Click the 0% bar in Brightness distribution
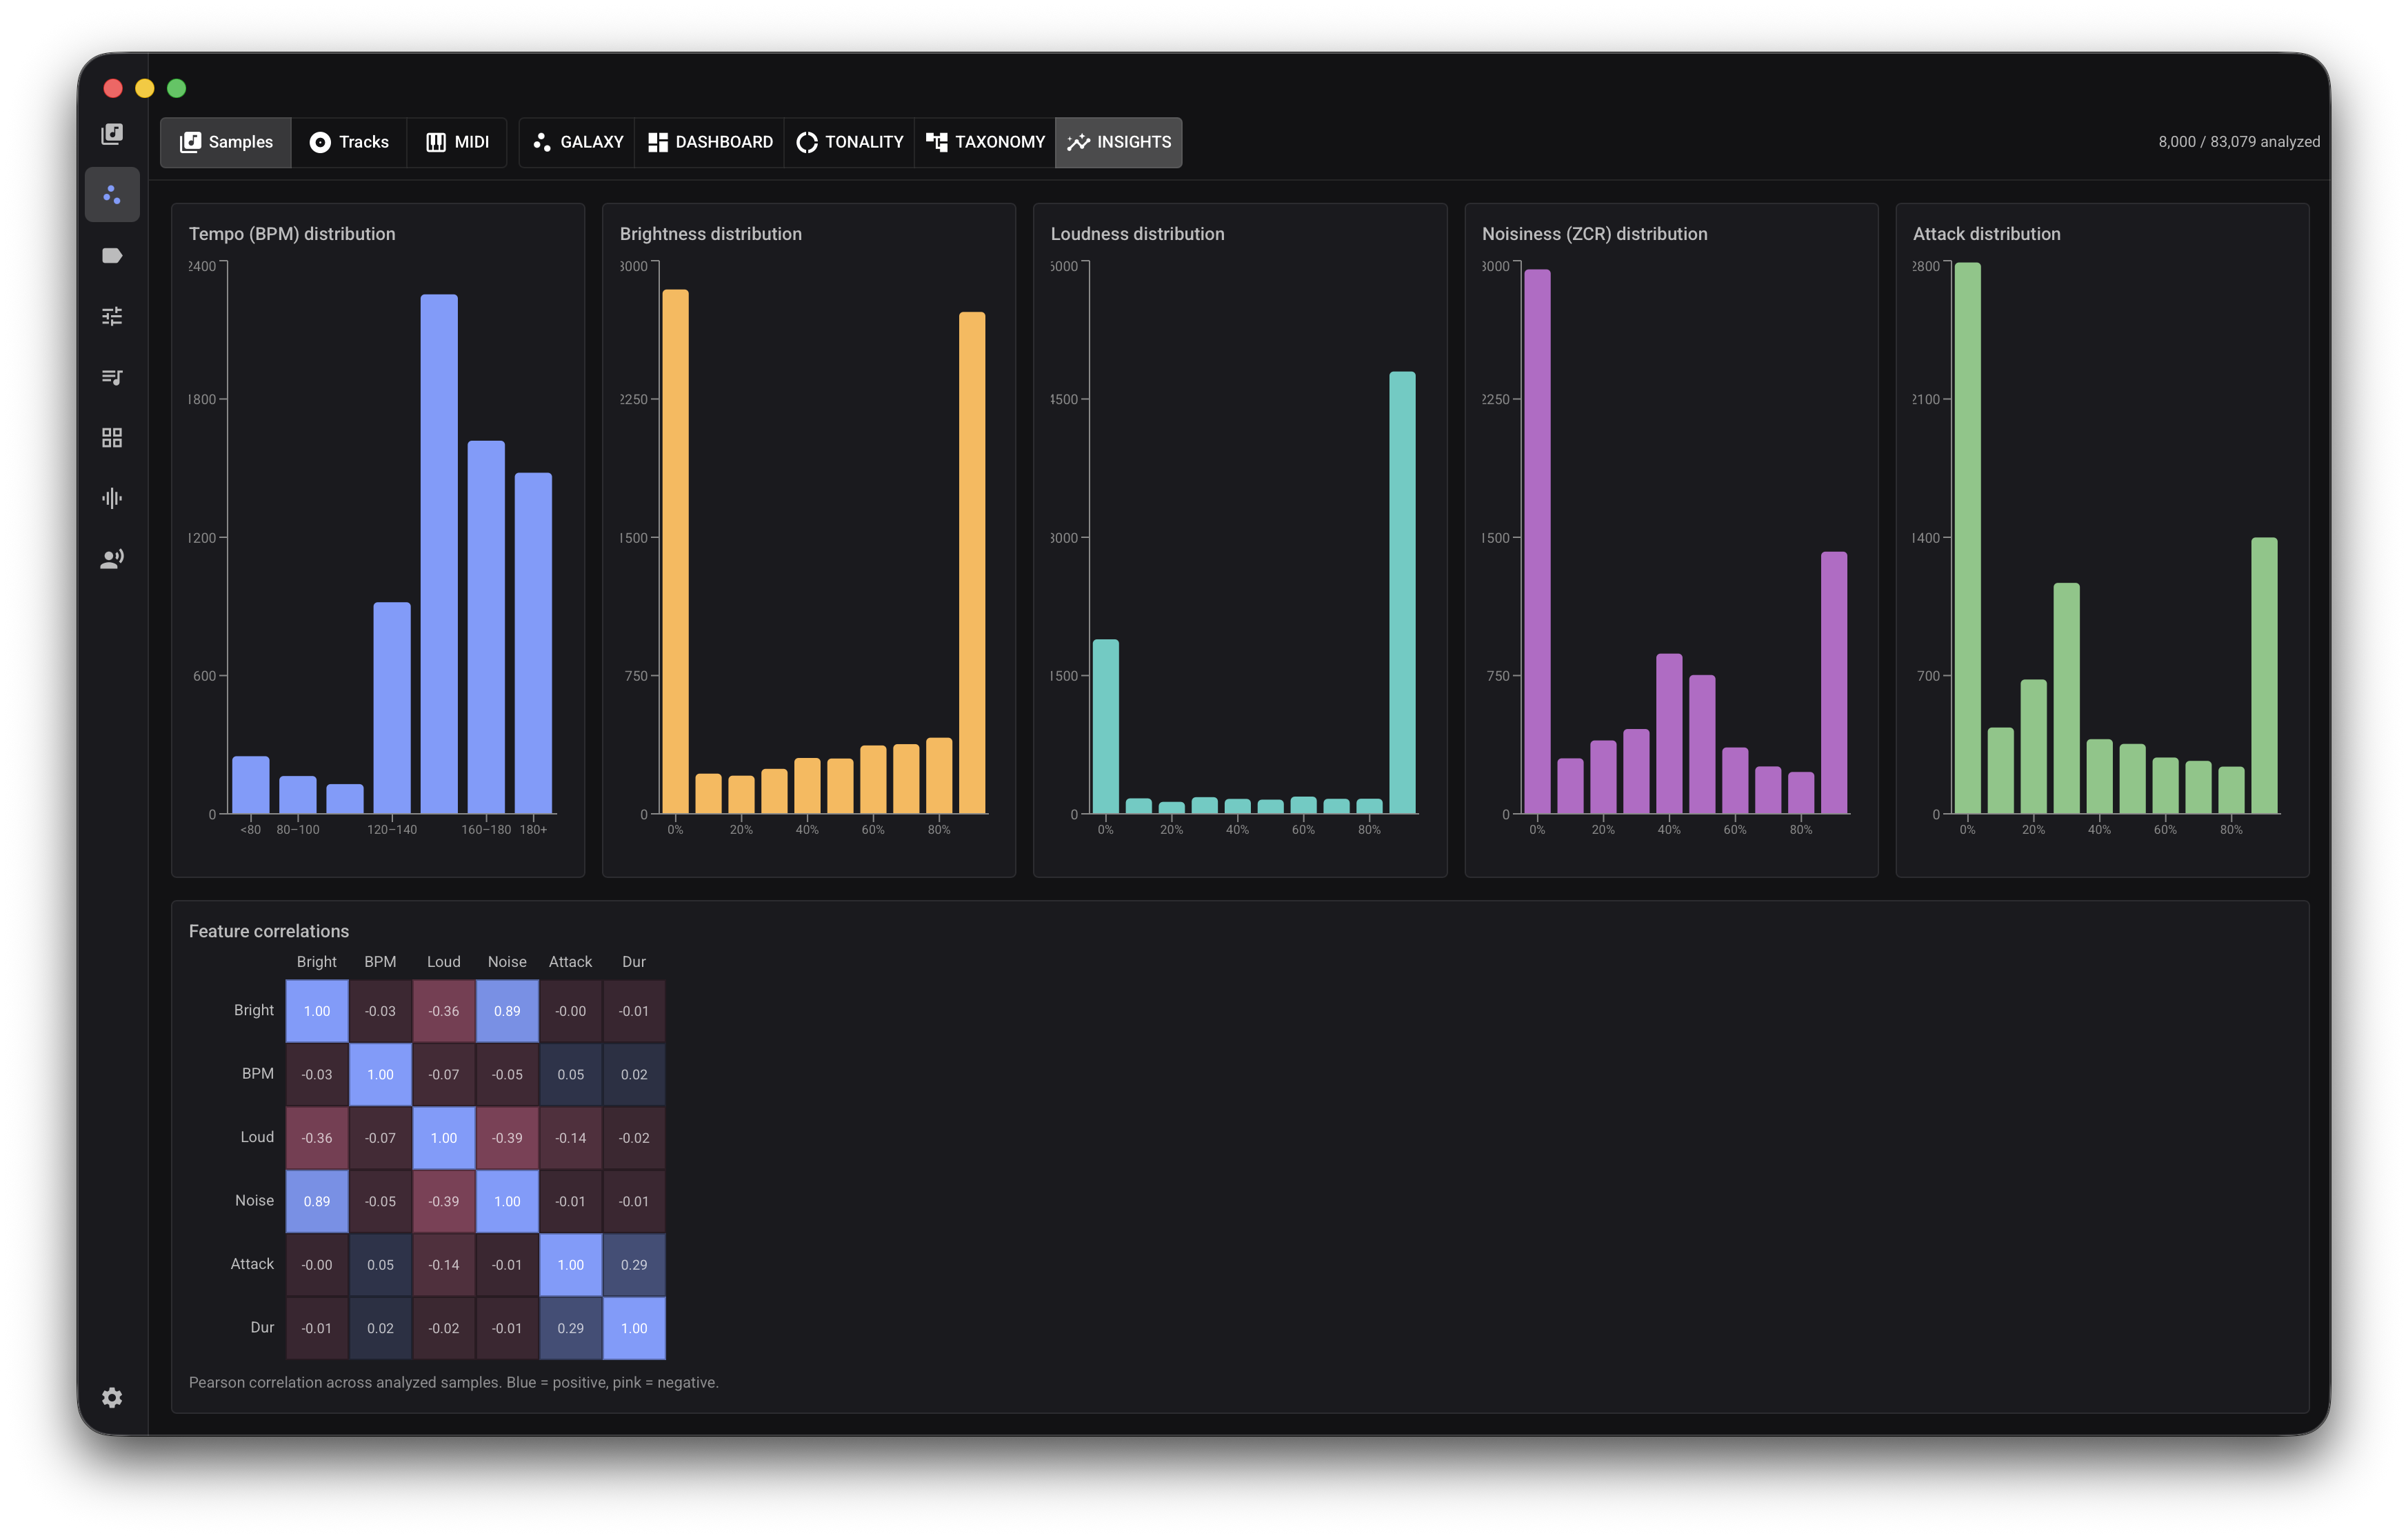 [x=675, y=551]
